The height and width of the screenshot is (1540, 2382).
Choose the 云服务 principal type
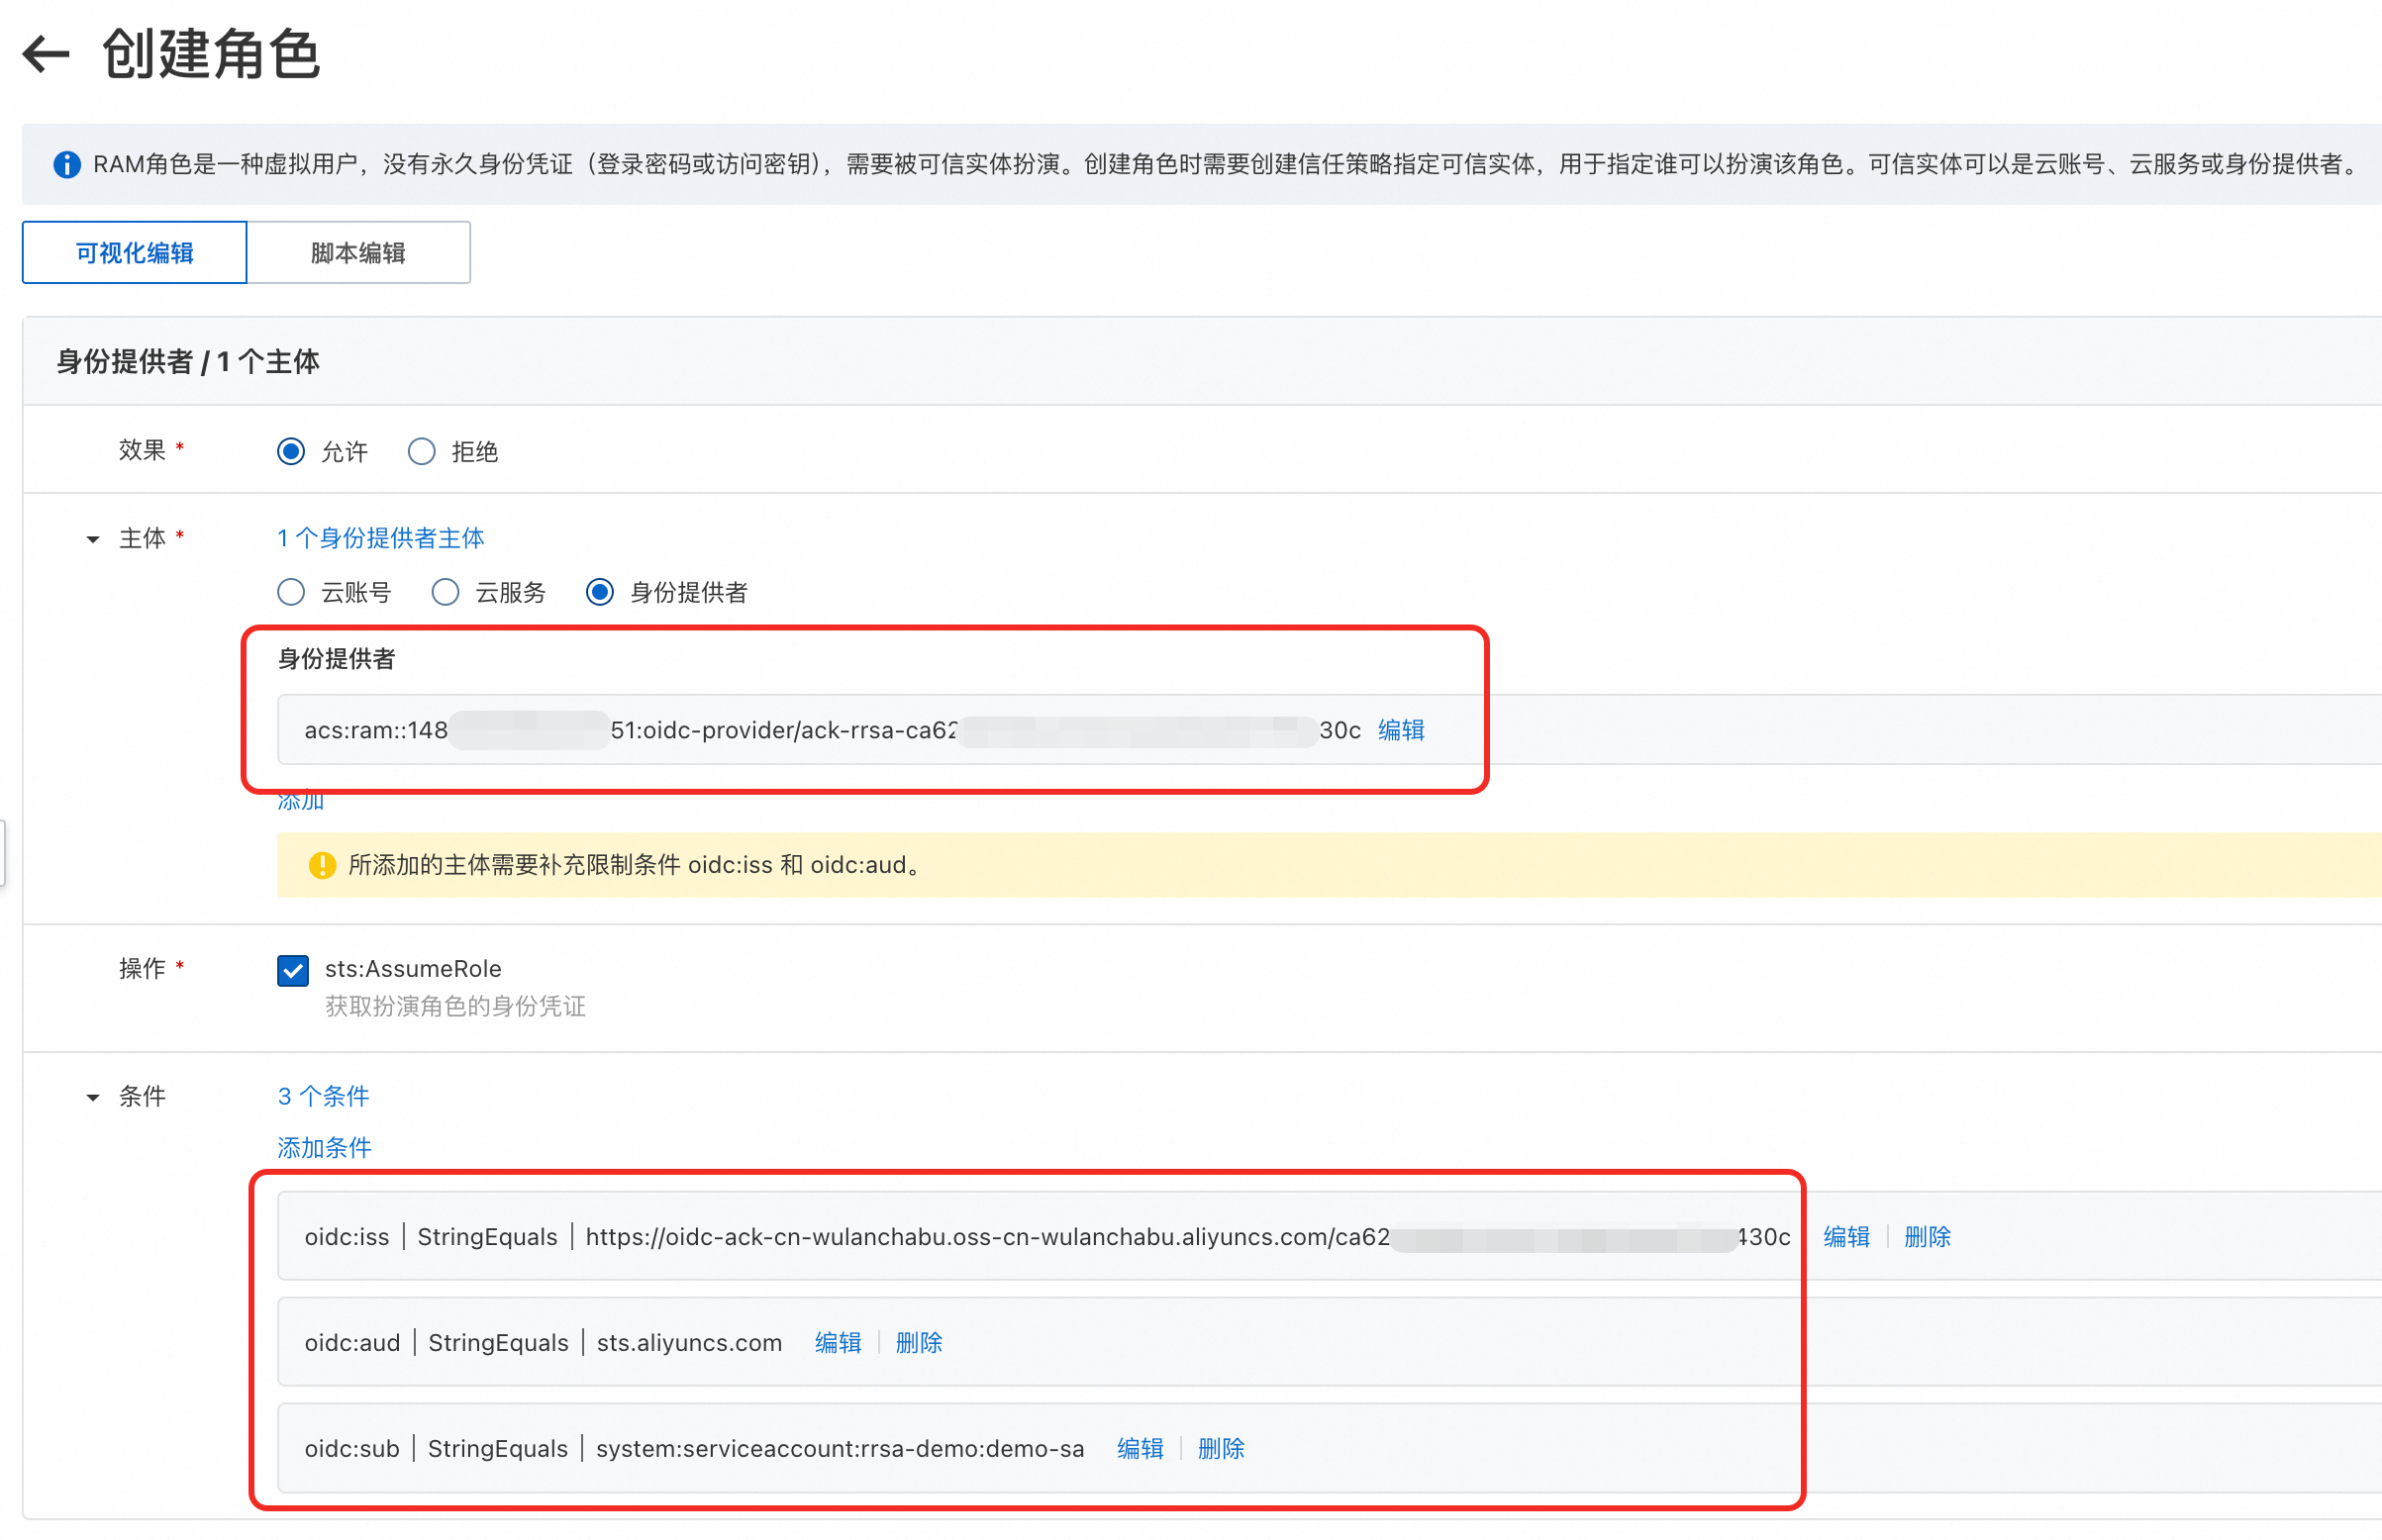click(445, 593)
